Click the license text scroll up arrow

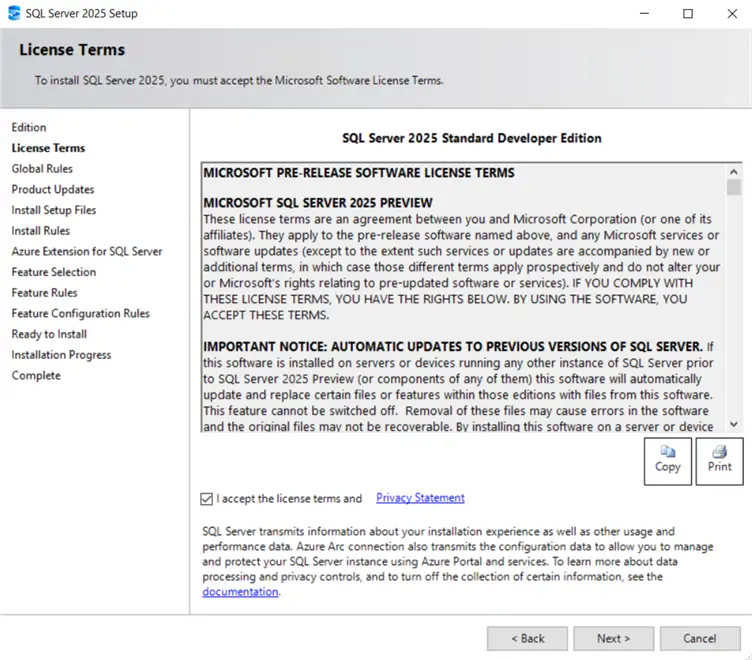click(733, 172)
